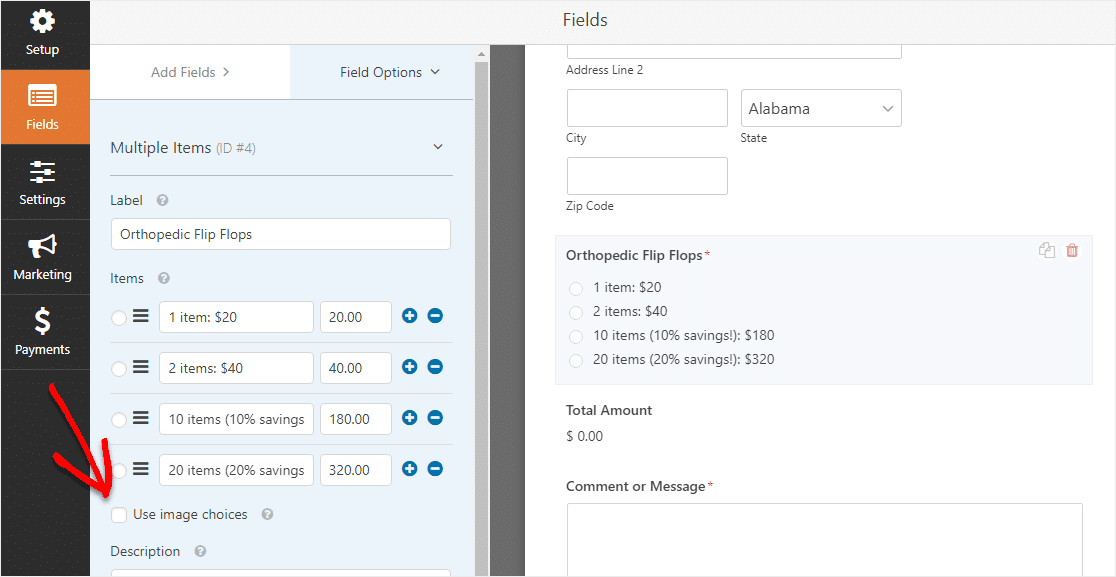Click the 'Orthopedic Flip Flops' preview heading

point(633,255)
